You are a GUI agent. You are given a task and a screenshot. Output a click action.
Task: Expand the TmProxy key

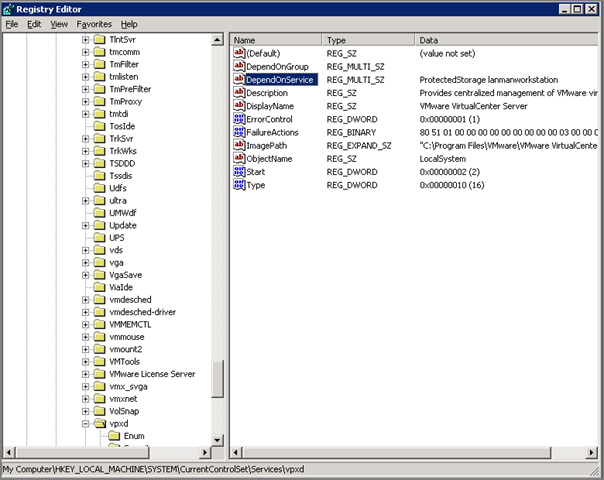[86, 102]
